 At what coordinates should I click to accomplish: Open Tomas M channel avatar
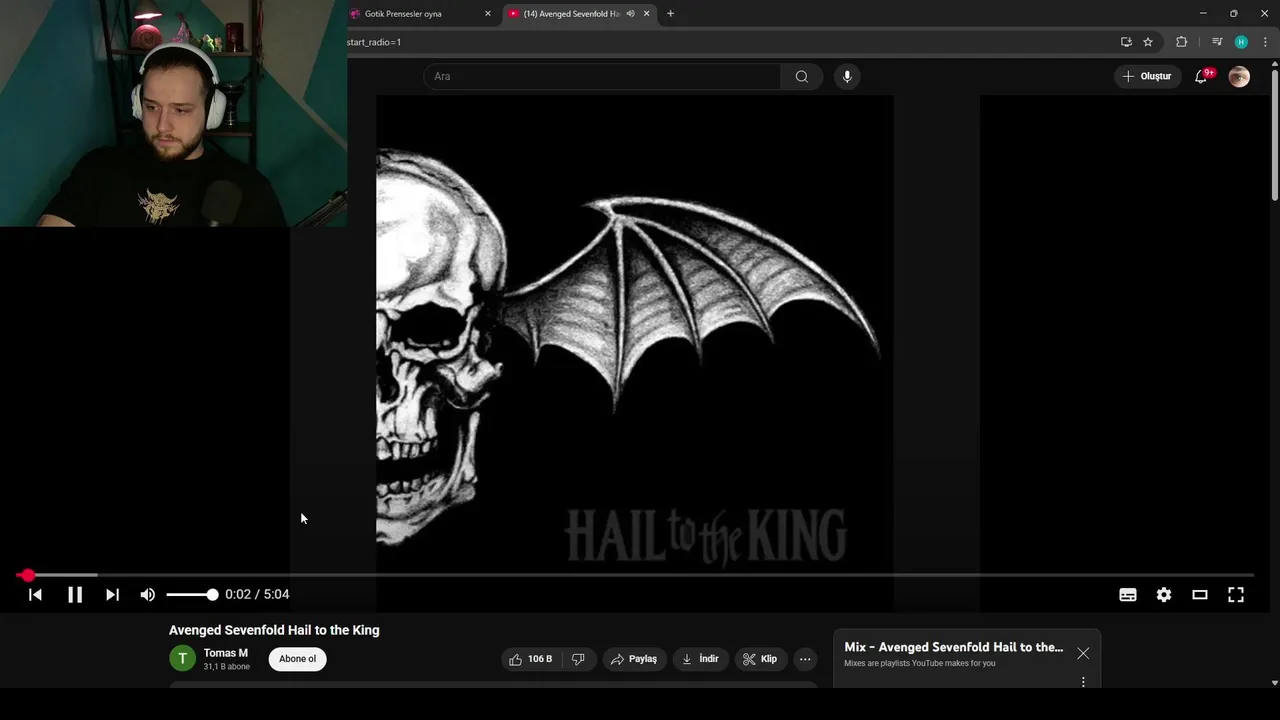[x=182, y=658]
